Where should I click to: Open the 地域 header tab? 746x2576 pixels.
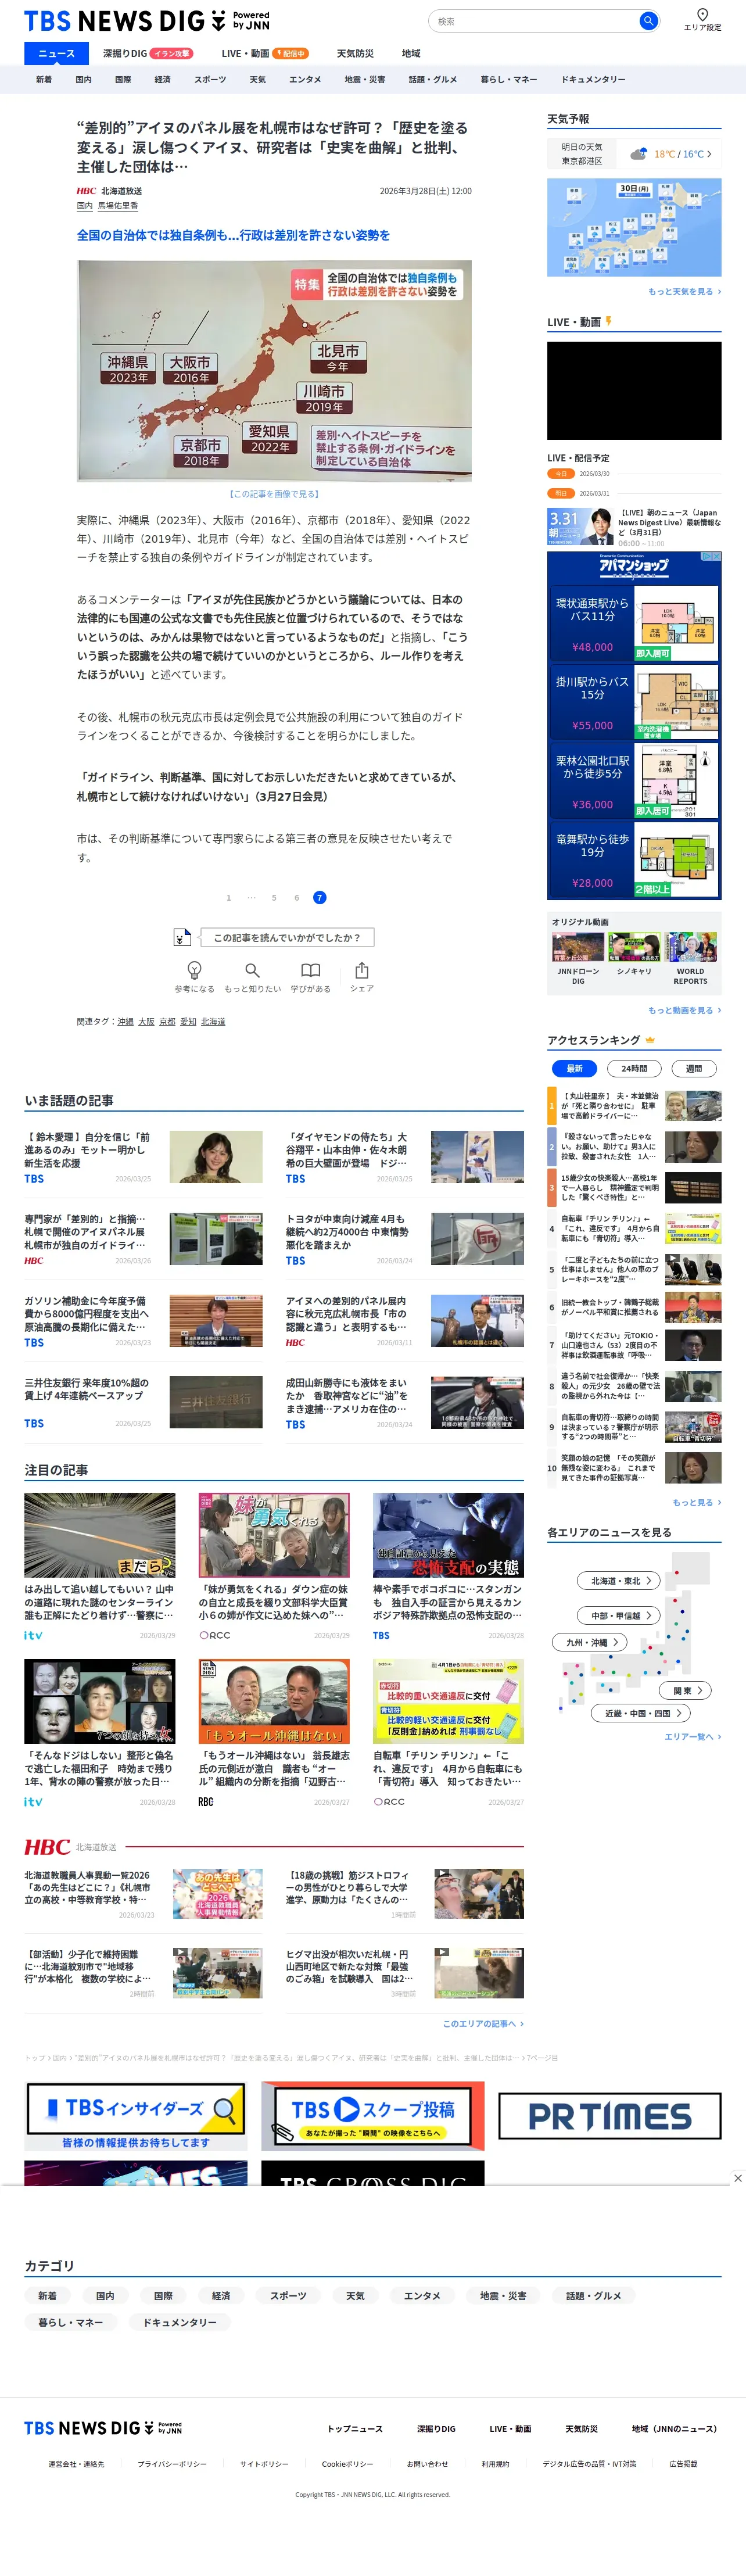411,53
